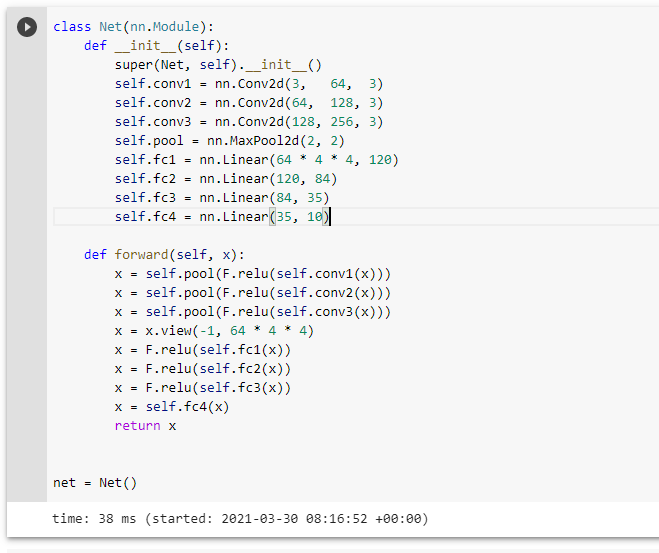Image resolution: width=659 pixels, height=553 pixels.
Task: Click the forward line calling self.conv3(x)
Action: [253, 312]
